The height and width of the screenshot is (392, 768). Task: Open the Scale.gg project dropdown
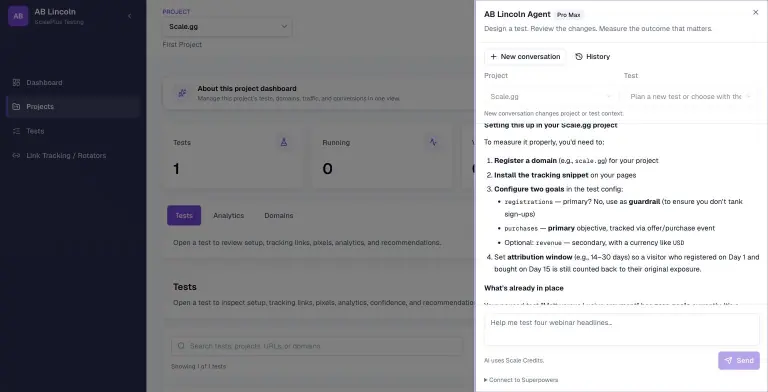227,26
